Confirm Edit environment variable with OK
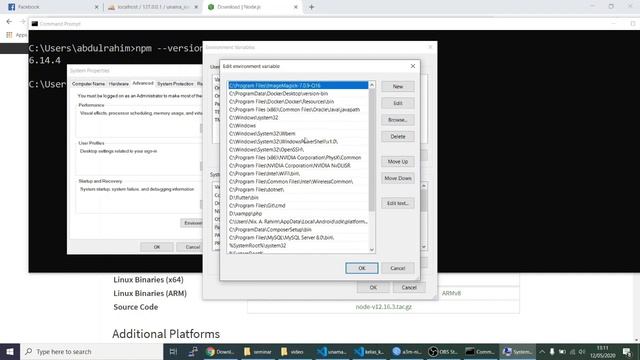 coord(362,268)
